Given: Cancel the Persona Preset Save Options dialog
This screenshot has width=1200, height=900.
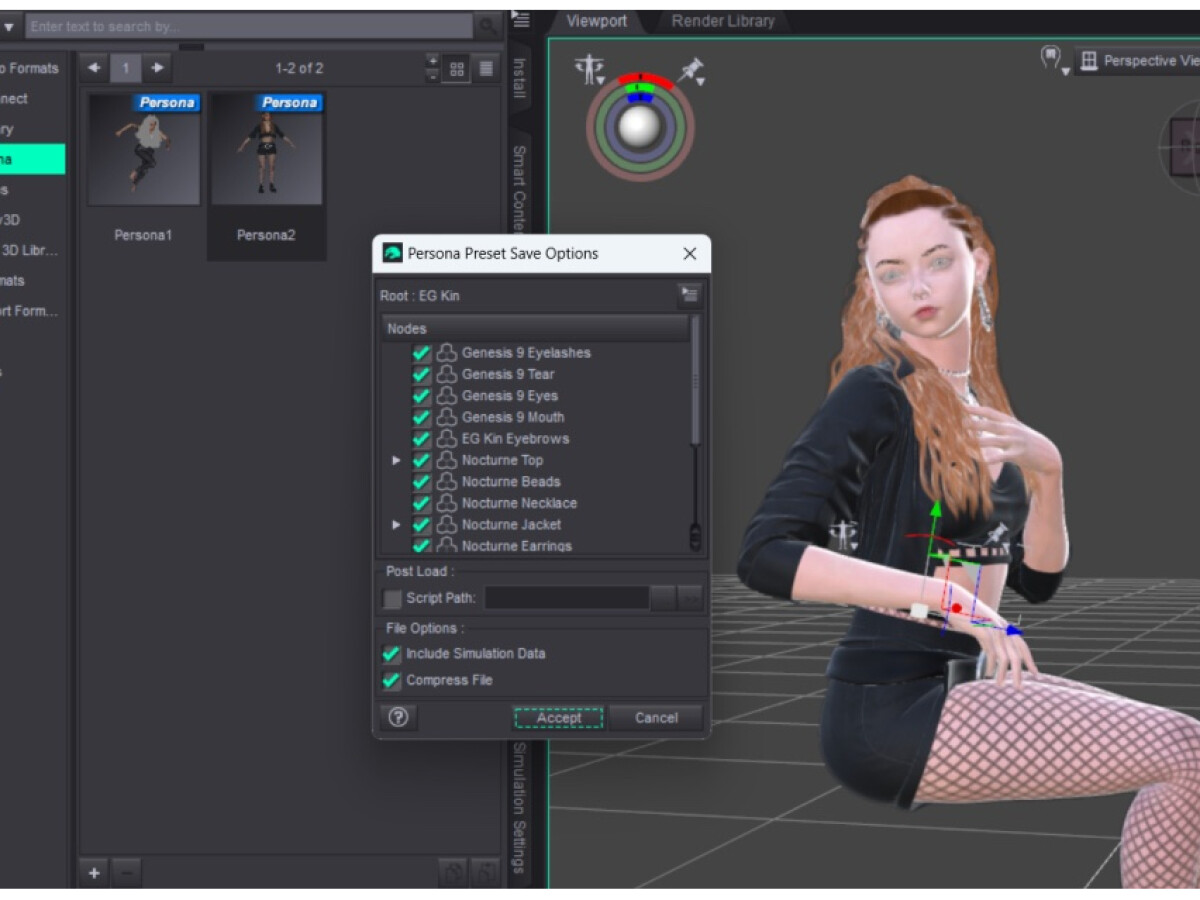Looking at the screenshot, I should (x=655, y=717).
